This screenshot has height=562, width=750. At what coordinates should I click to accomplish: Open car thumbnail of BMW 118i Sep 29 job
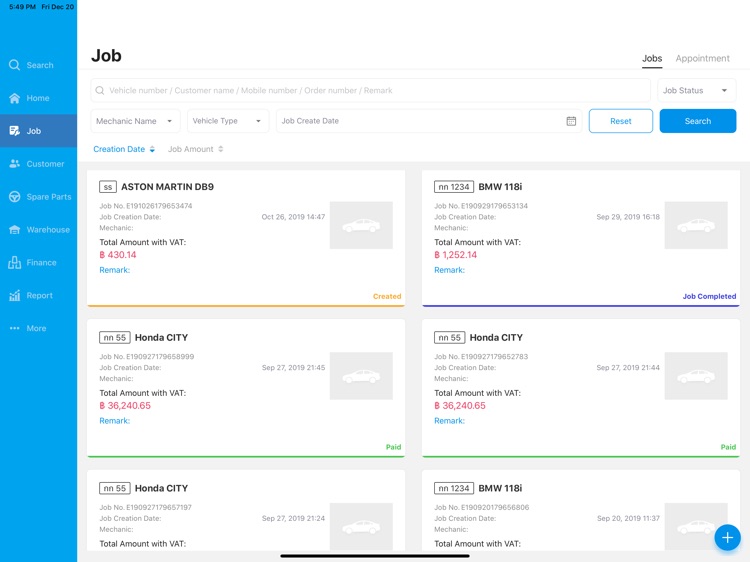[x=696, y=225]
